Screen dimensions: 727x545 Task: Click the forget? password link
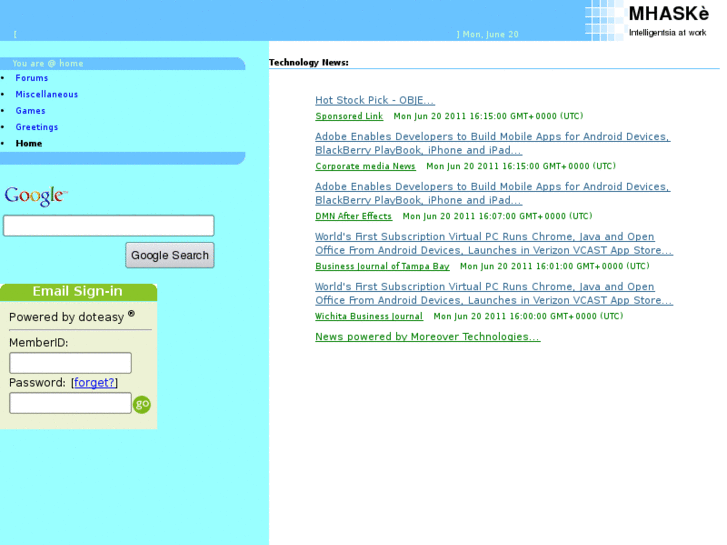[x=94, y=383]
